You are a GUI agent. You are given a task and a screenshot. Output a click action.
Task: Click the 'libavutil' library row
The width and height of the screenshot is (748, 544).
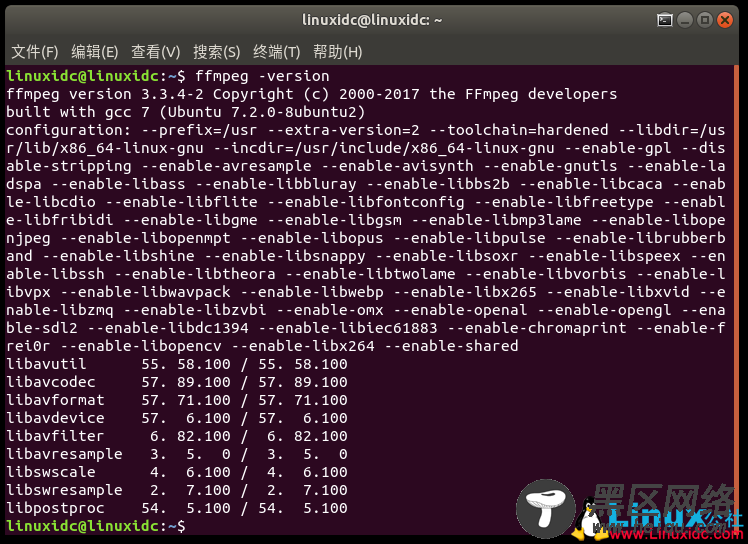tap(177, 364)
